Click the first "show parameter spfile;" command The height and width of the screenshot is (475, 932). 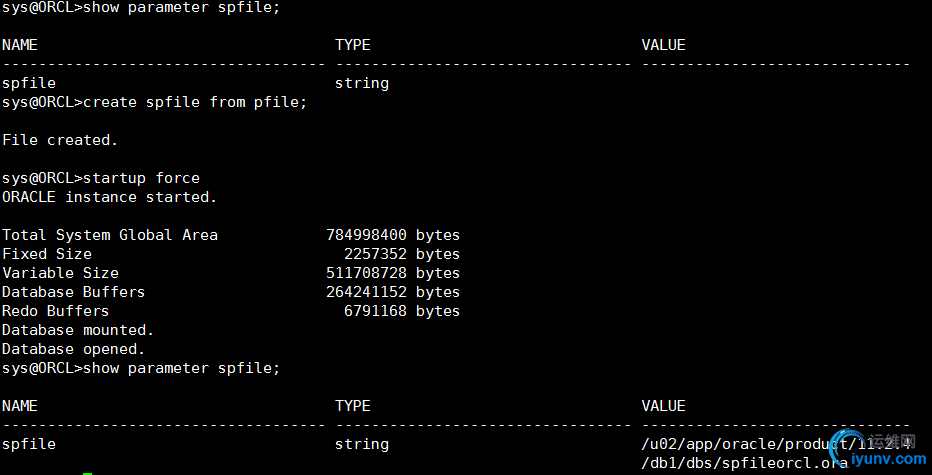click(x=181, y=7)
